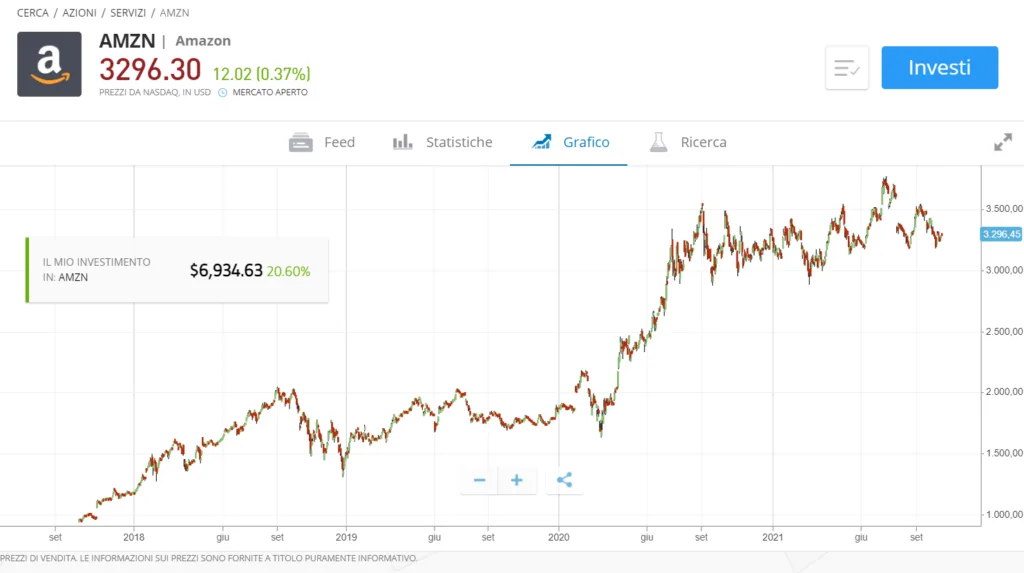
Task: Click the Amazon logo thumbnail
Action: click(x=49, y=64)
